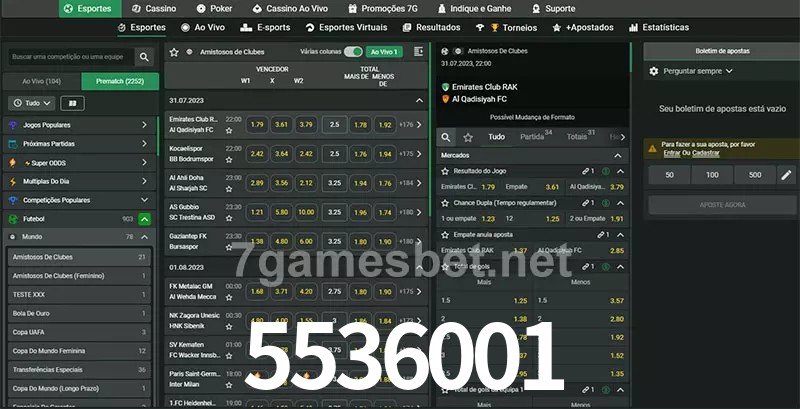Click the layout view icon next to Tudo
This screenshot has height=409, width=800.
click(72, 103)
